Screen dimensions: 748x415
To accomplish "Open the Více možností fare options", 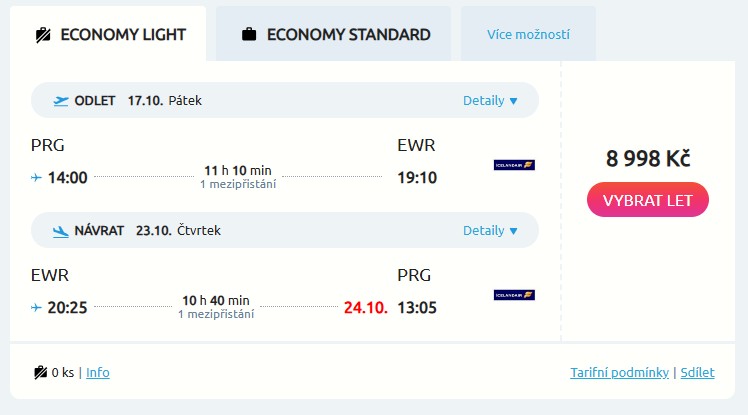I will (x=528, y=35).
